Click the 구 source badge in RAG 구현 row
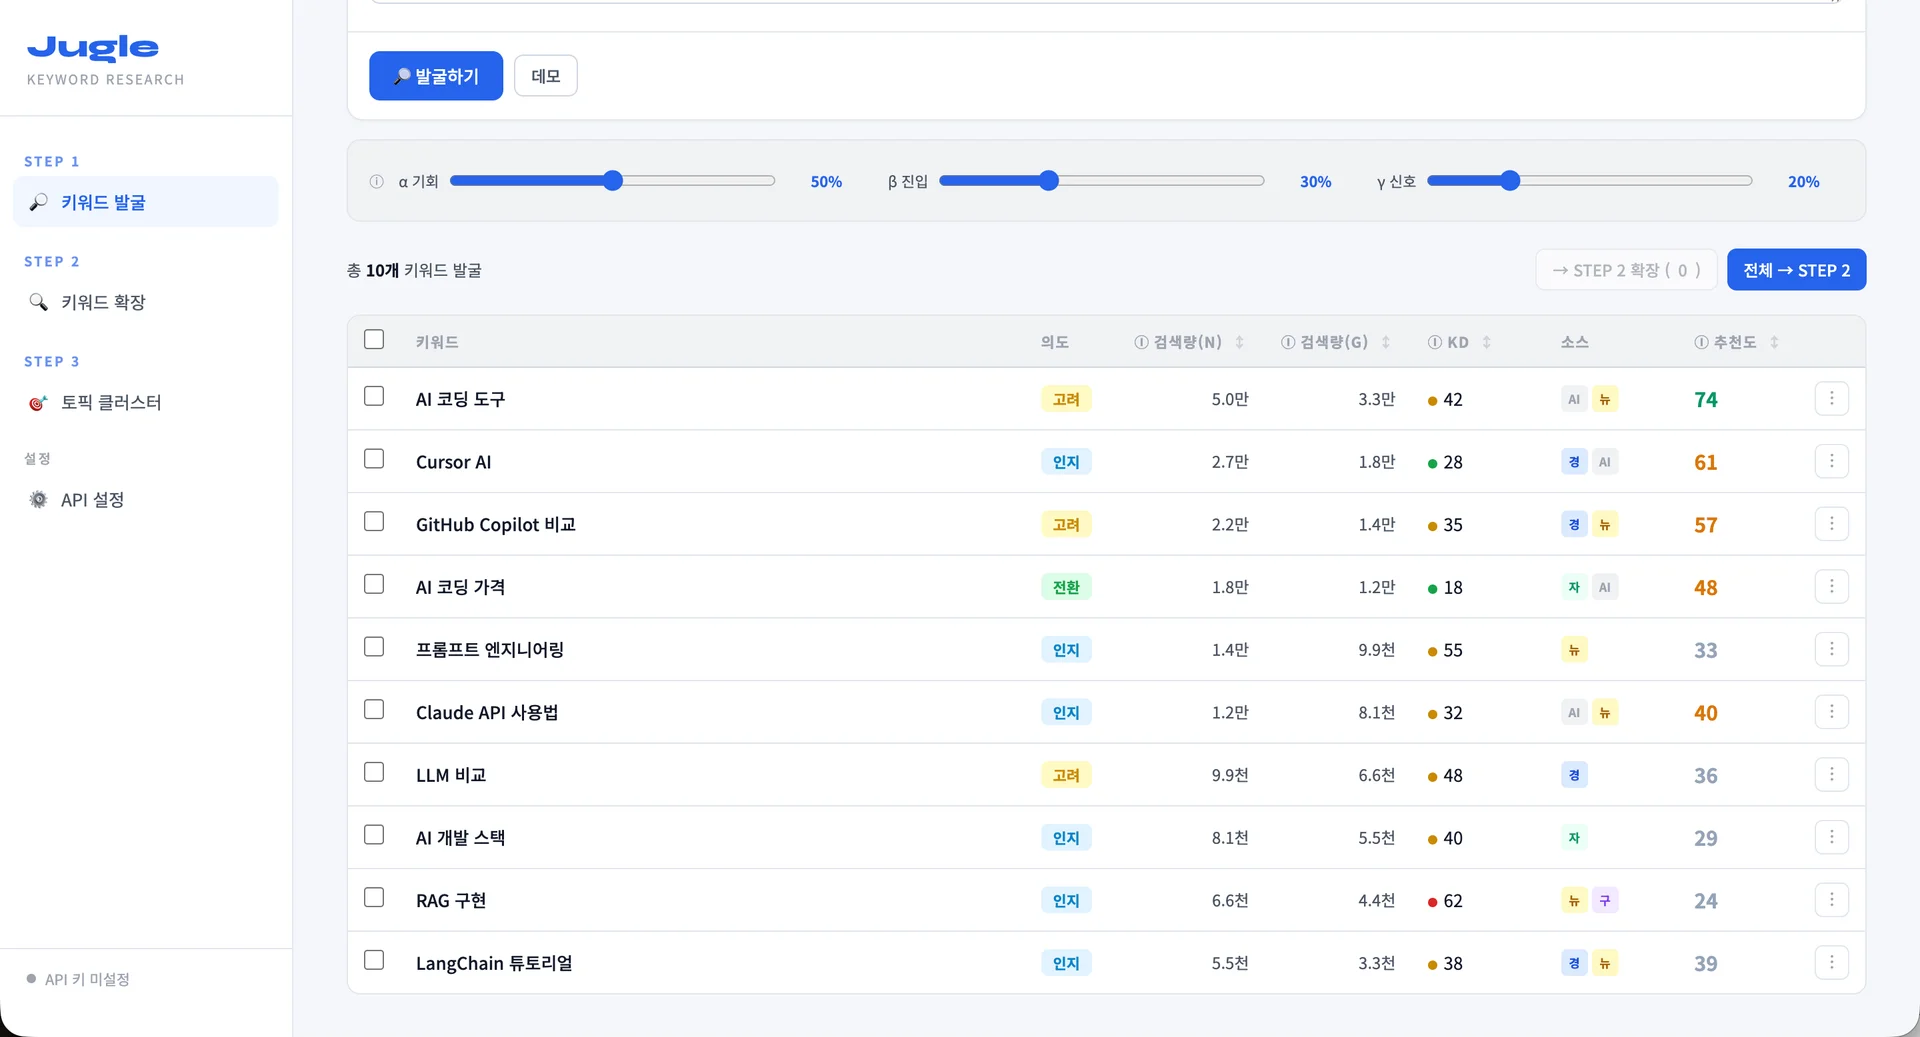The image size is (1920, 1037). [x=1605, y=900]
